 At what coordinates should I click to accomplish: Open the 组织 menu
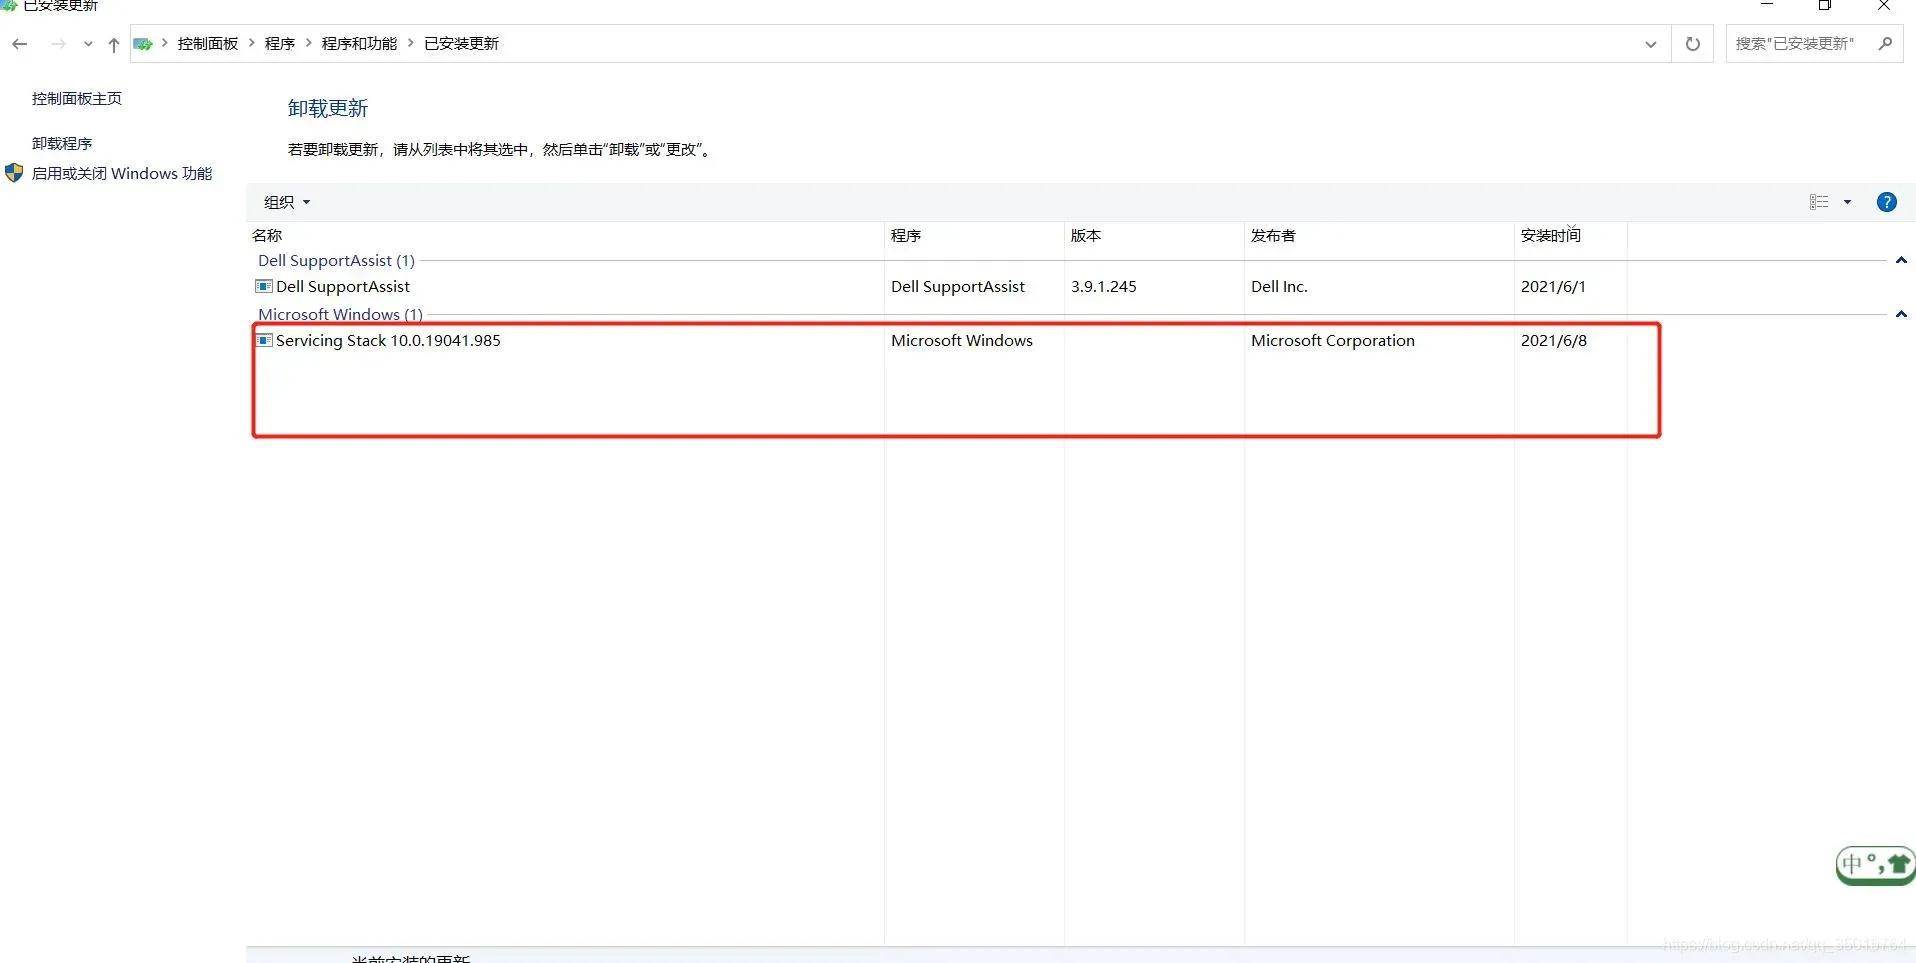click(287, 202)
